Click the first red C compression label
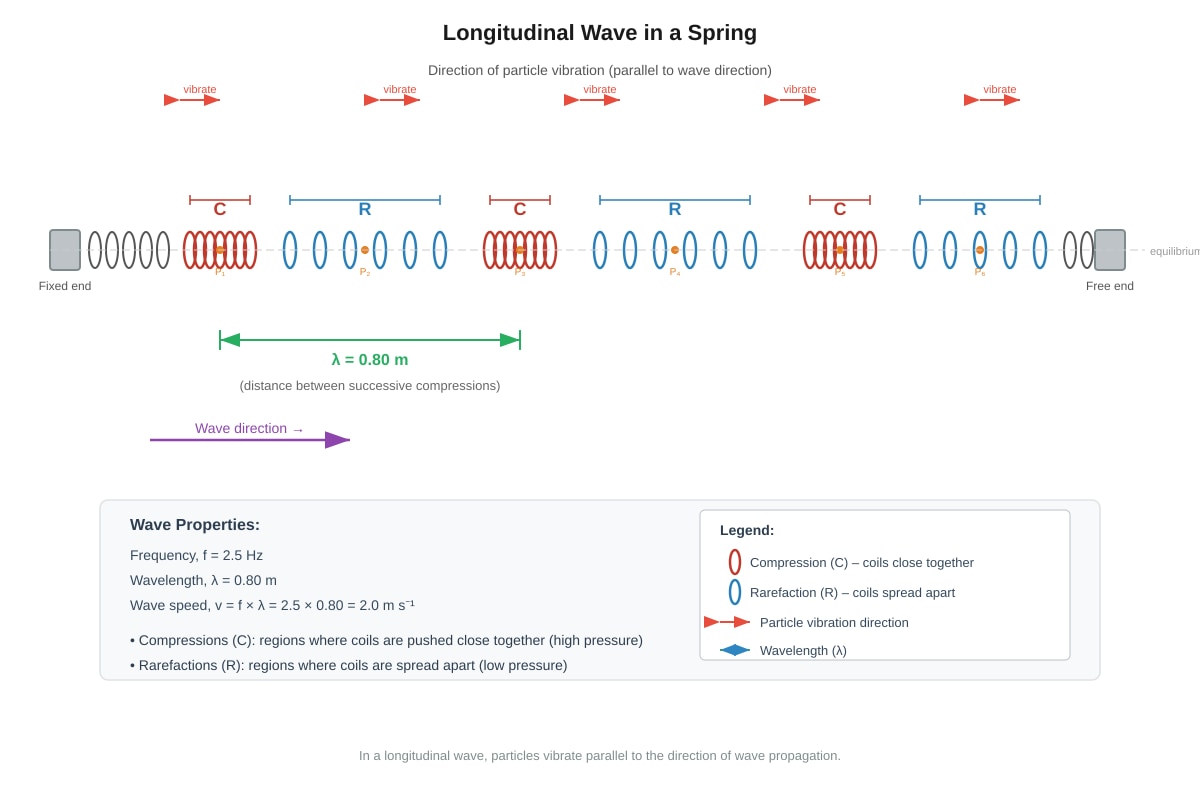 point(220,209)
